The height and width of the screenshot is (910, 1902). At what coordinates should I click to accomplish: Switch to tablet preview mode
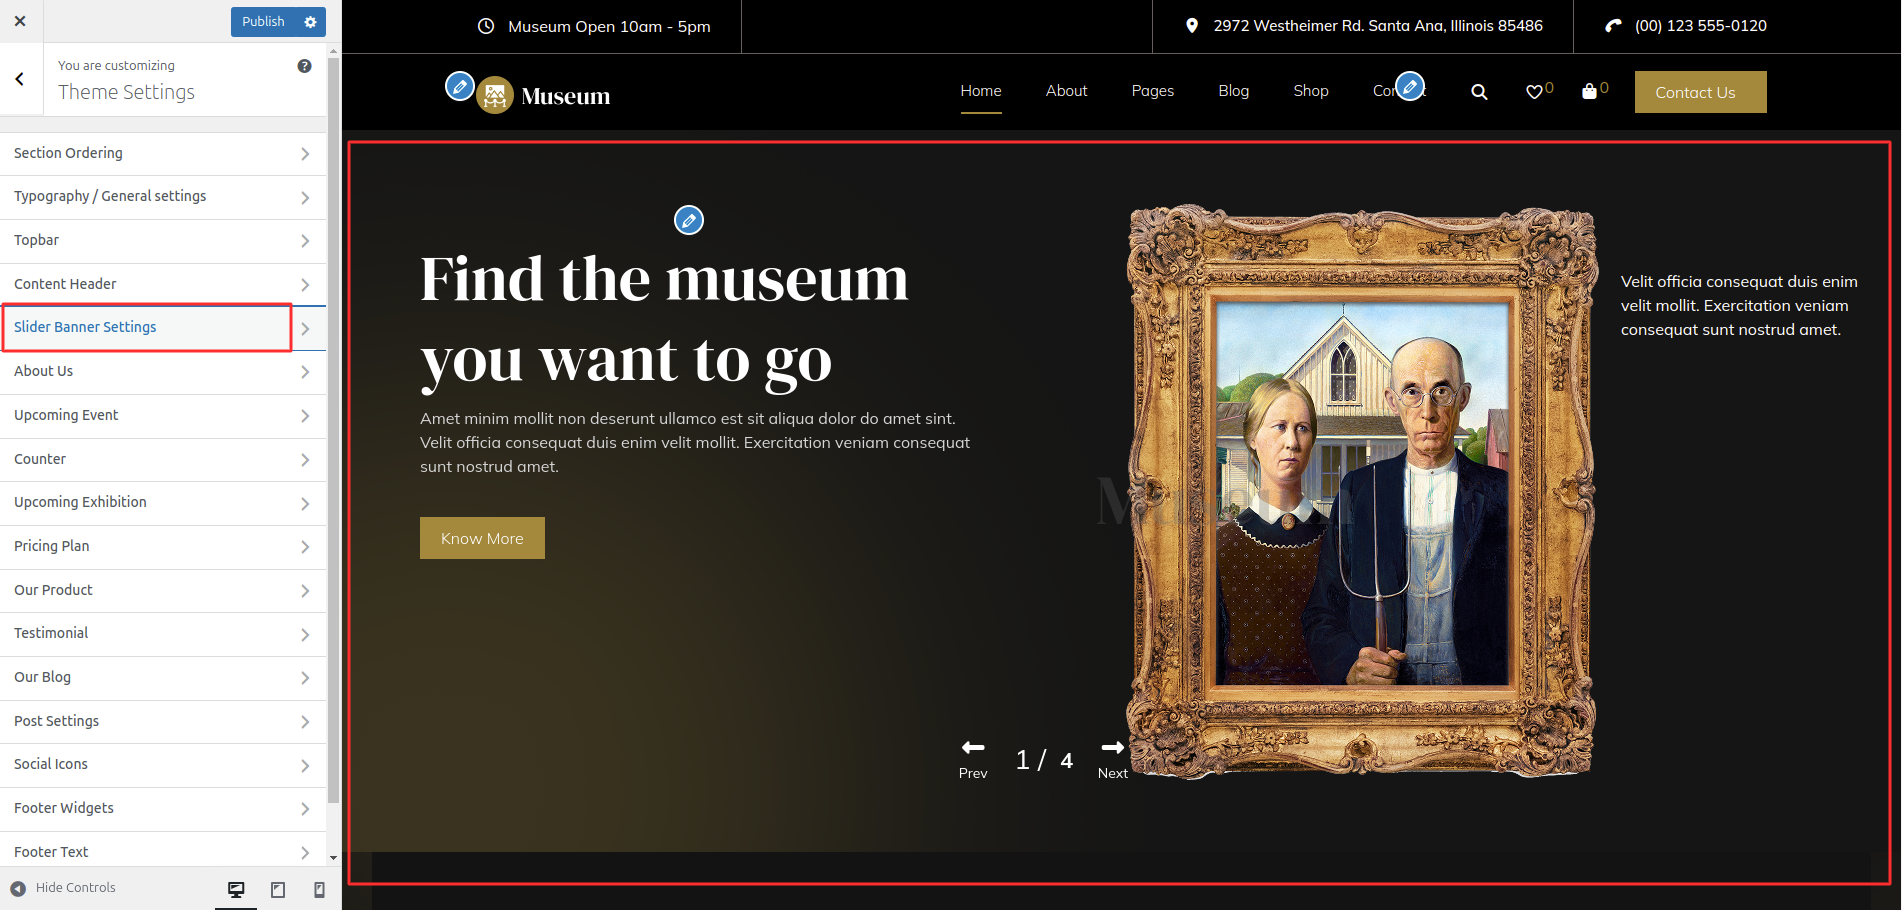pos(278,889)
